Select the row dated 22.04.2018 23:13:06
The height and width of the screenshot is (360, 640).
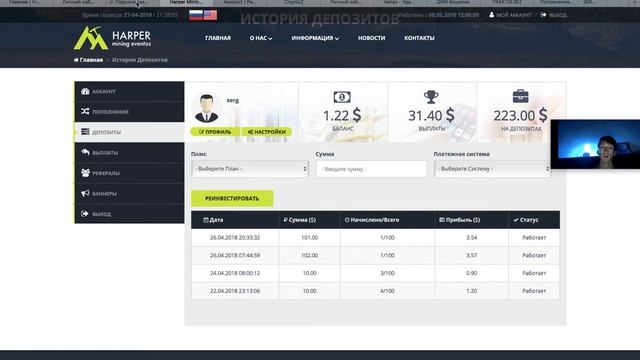pyautogui.click(x=375, y=291)
